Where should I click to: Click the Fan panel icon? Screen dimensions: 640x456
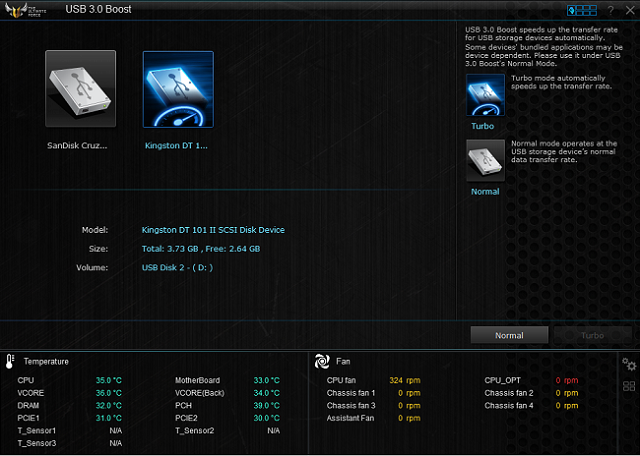click(x=322, y=361)
